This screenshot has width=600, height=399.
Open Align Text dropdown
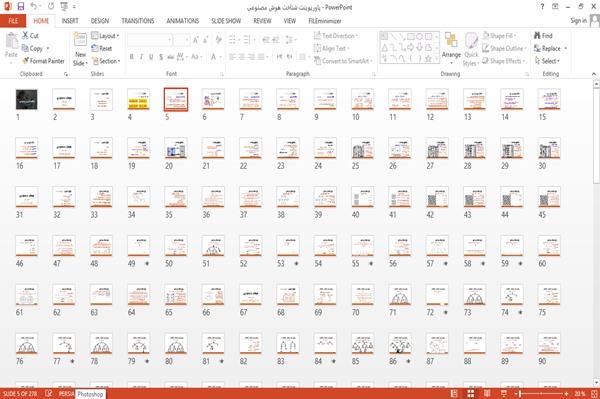click(x=331, y=48)
